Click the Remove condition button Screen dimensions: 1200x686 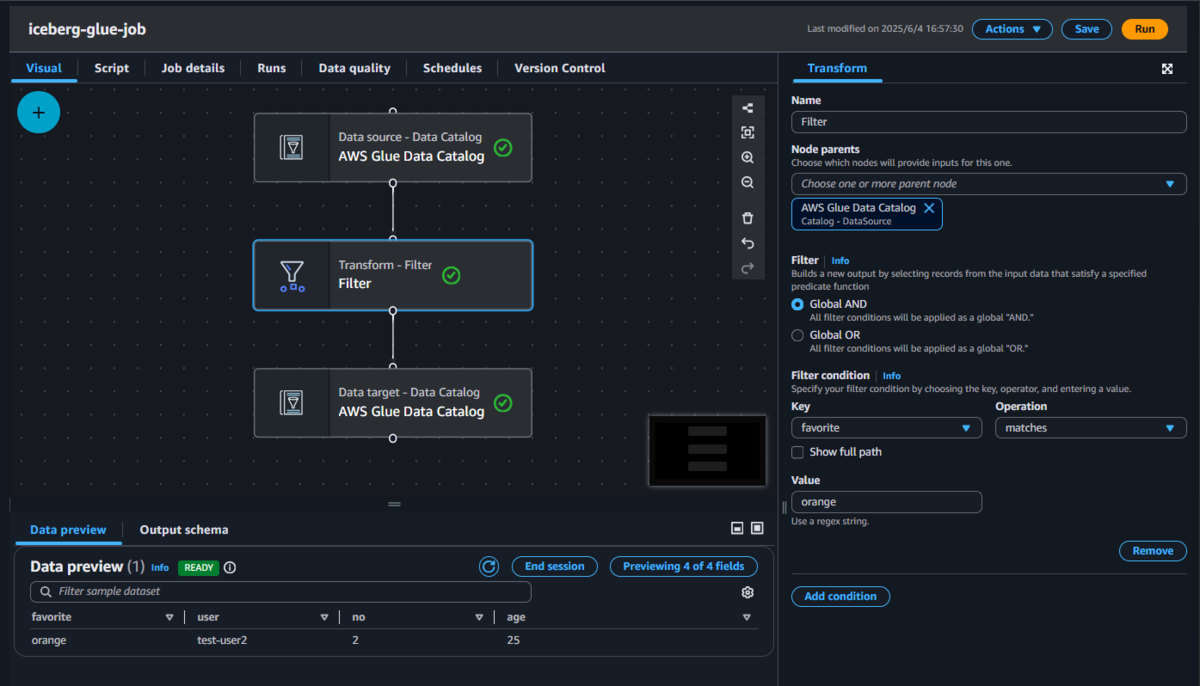coord(1153,551)
